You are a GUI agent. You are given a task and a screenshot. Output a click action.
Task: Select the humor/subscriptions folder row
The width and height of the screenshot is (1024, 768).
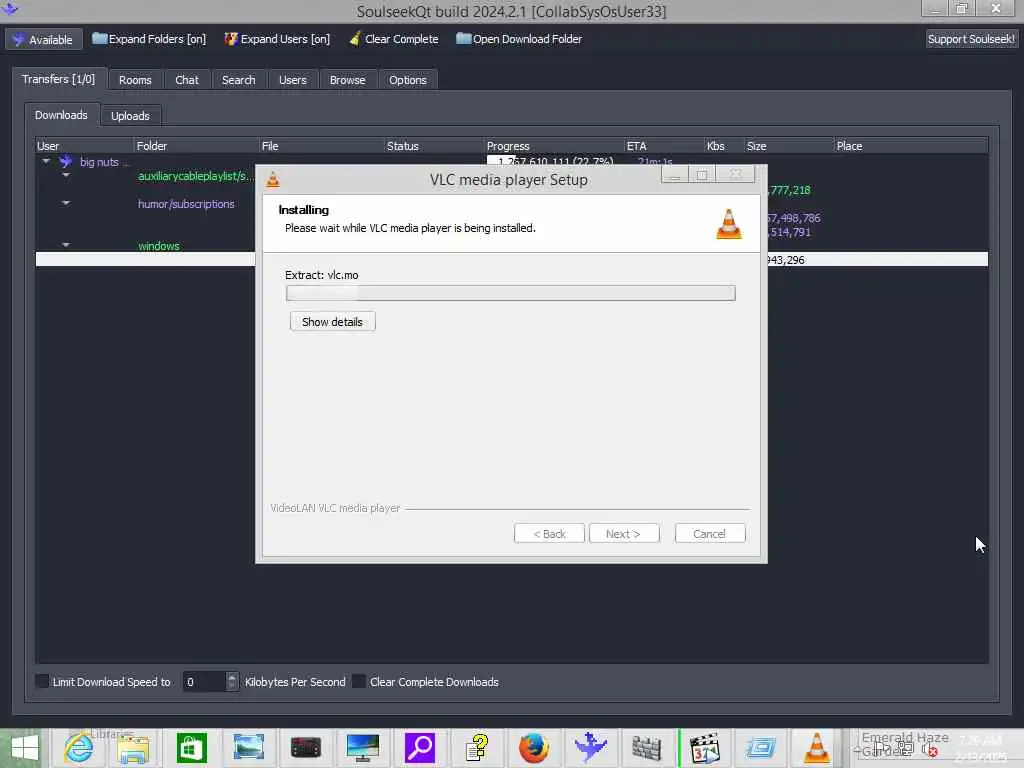click(x=186, y=204)
